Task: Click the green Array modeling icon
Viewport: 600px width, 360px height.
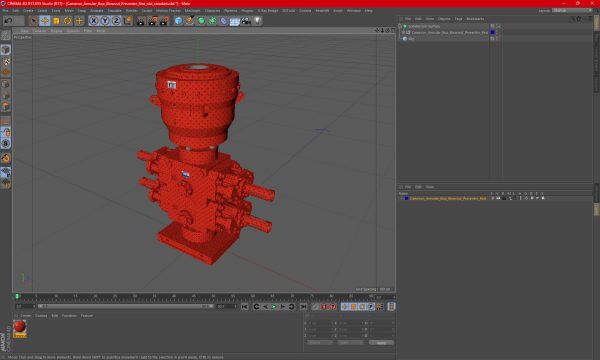Action: tap(212, 21)
